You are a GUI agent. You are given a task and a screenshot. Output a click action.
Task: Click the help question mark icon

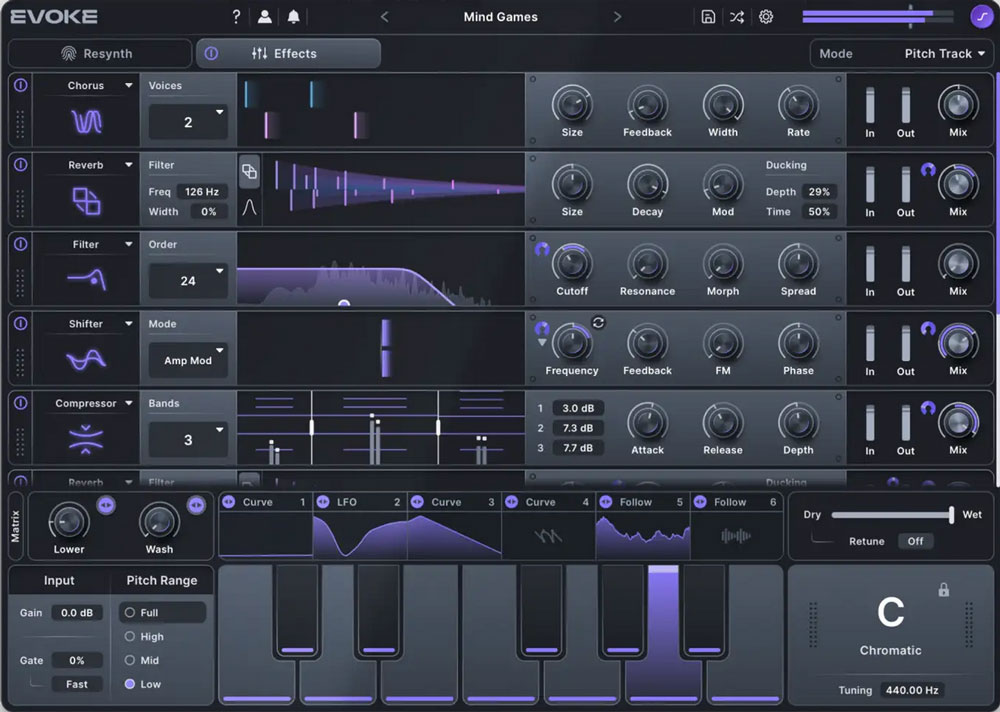(x=236, y=17)
